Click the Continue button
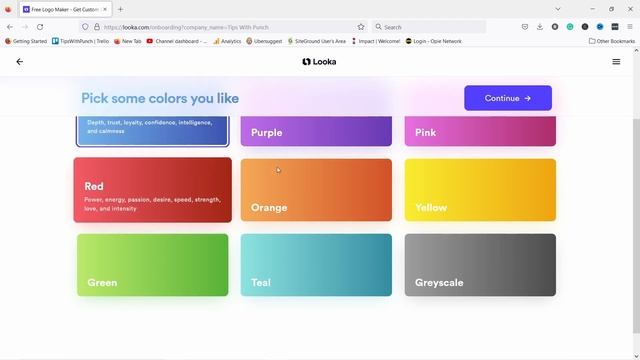Image resolution: width=640 pixels, height=360 pixels. point(508,98)
